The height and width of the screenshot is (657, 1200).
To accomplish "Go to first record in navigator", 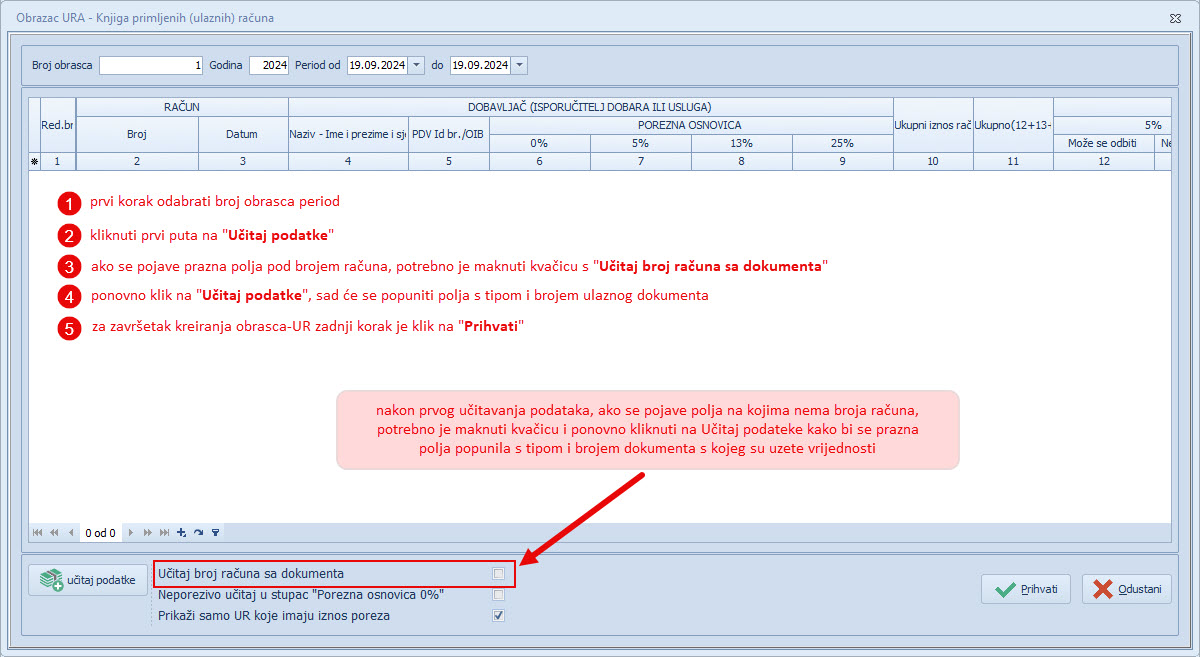I will (38, 533).
